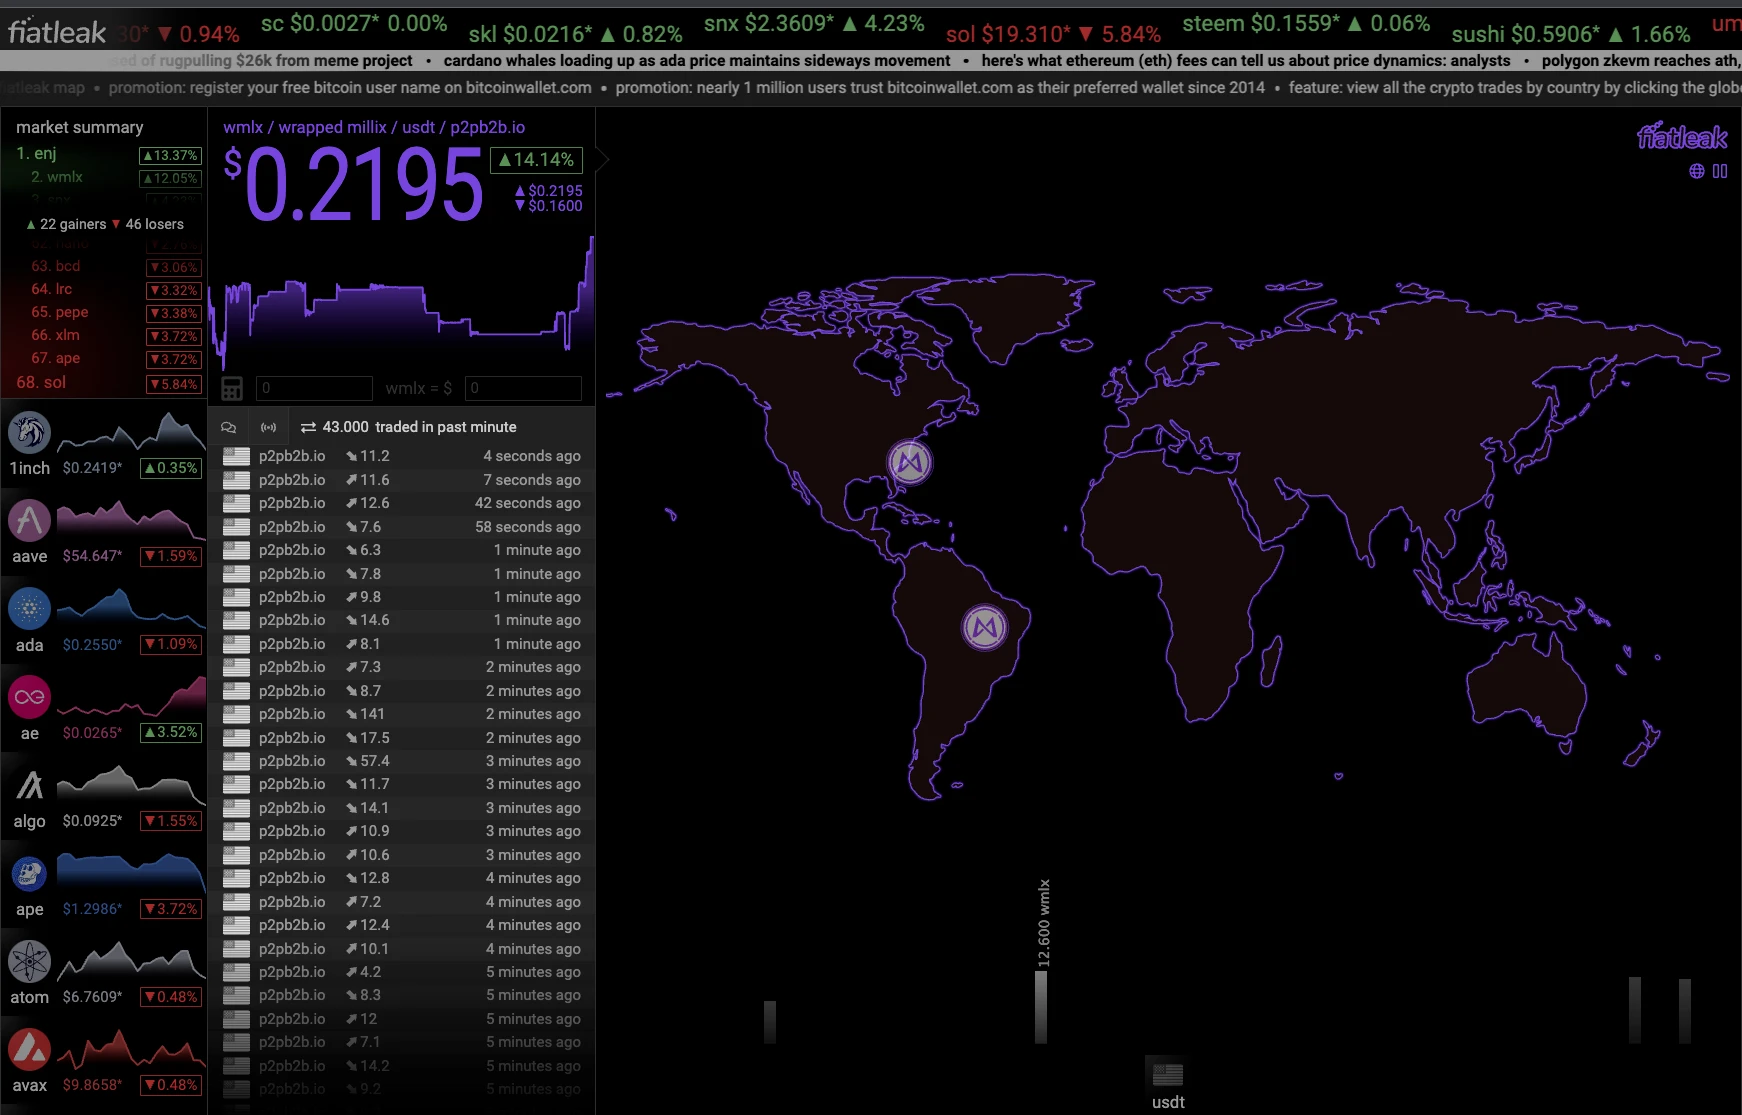Click the 42 seconds ago trade row
The image size is (1742, 1115).
pyautogui.click(x=401, y=503)
